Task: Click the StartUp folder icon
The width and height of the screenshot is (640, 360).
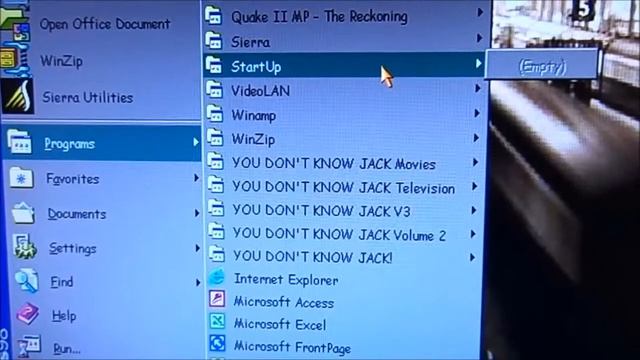Action: (214, 65)
